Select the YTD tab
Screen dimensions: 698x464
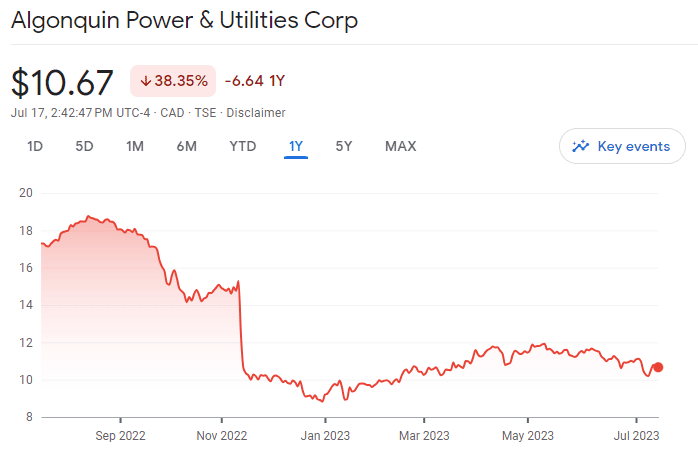[x=243, y=146]
